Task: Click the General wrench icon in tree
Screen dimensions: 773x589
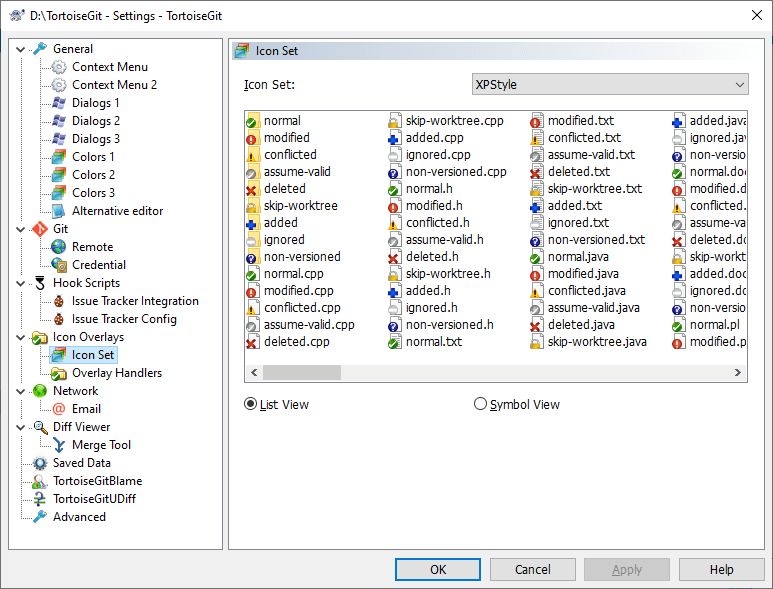Action: (39, 49)
